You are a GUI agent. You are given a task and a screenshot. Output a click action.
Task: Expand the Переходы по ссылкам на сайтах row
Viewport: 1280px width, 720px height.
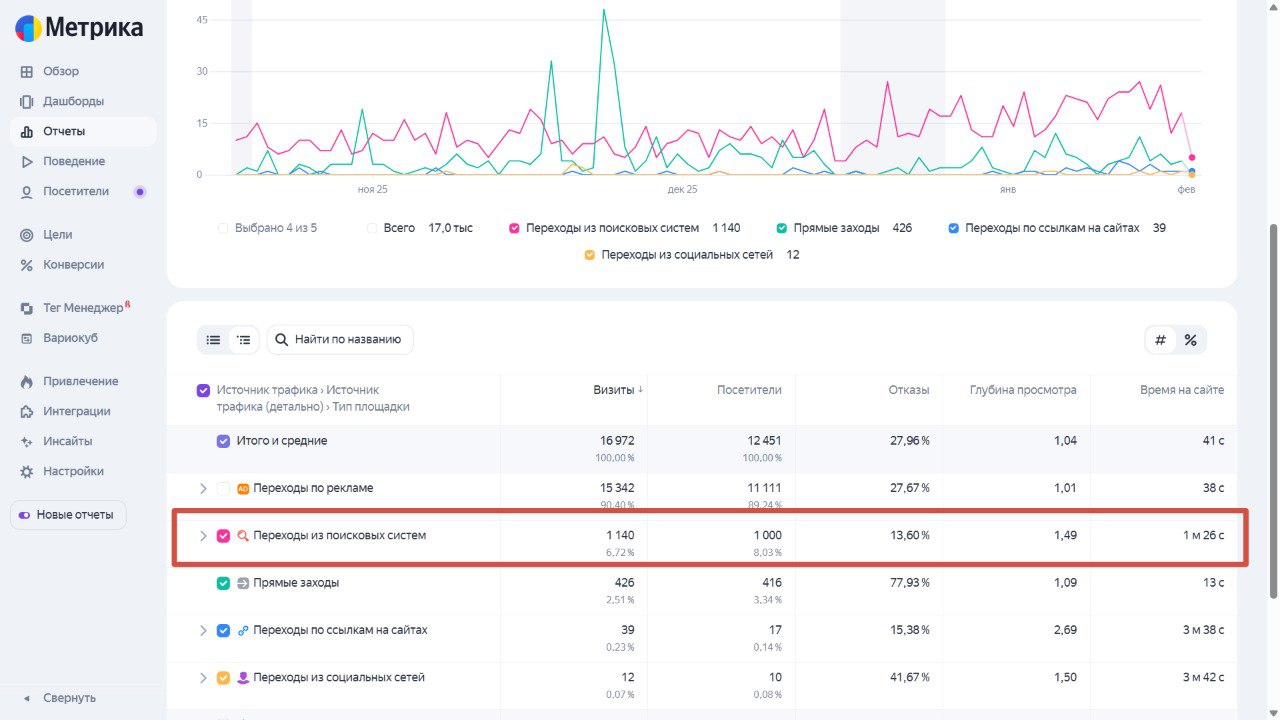203,630
